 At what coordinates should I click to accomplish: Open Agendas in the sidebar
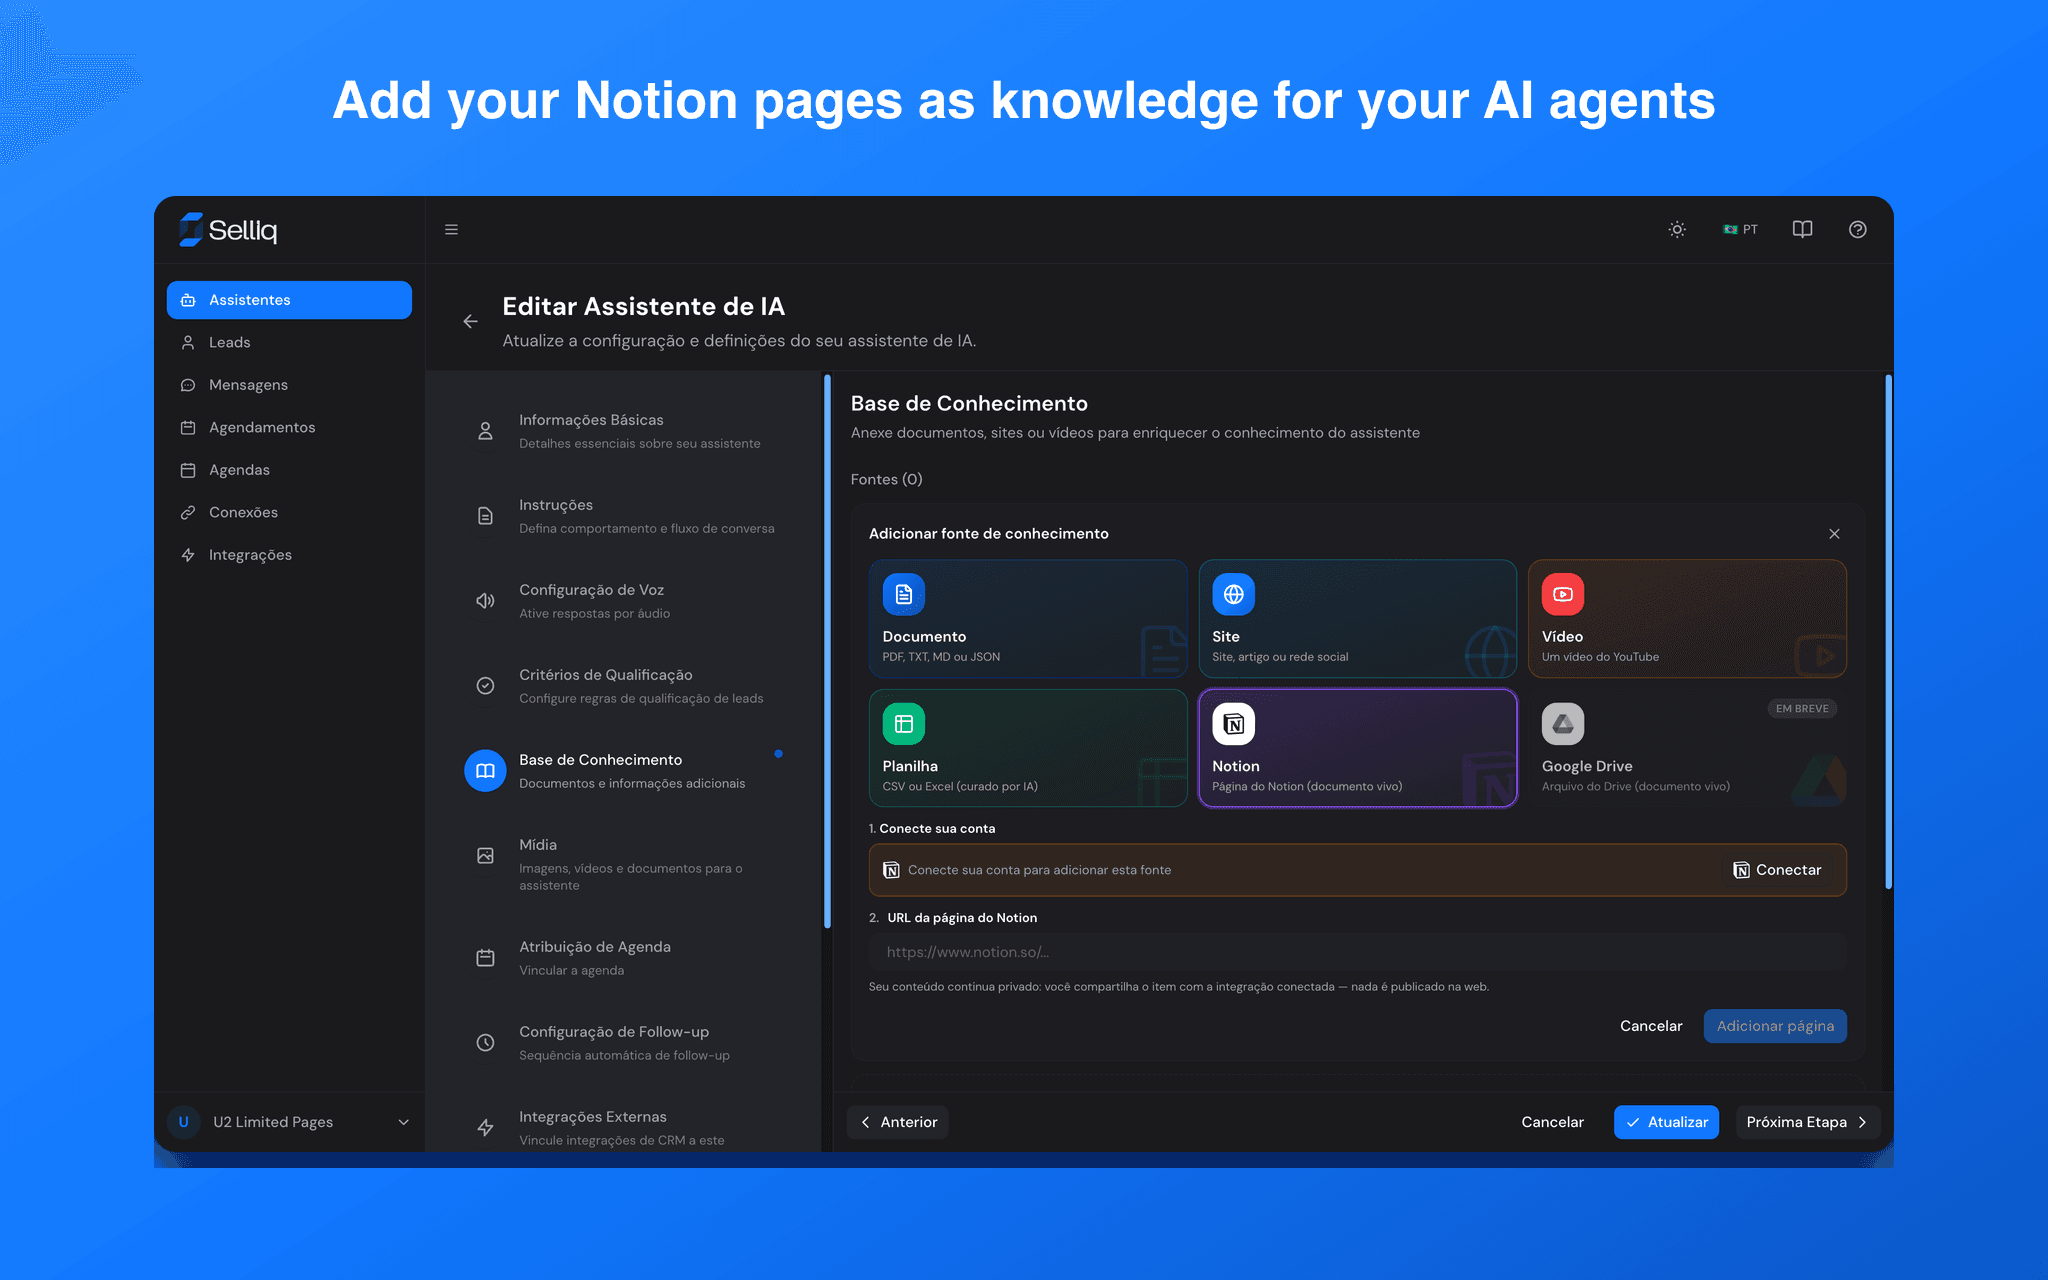(x=289, y=470)
